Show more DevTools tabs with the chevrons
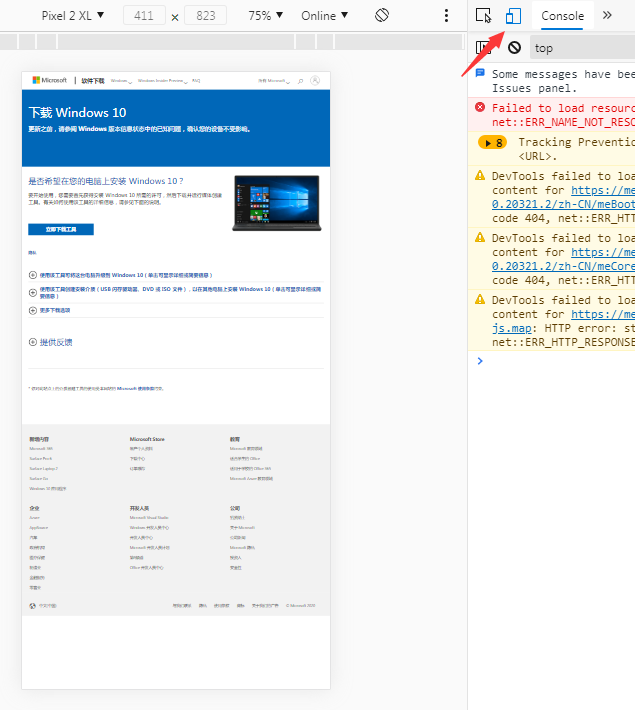The image size is (635, 710). click(607, 16)
